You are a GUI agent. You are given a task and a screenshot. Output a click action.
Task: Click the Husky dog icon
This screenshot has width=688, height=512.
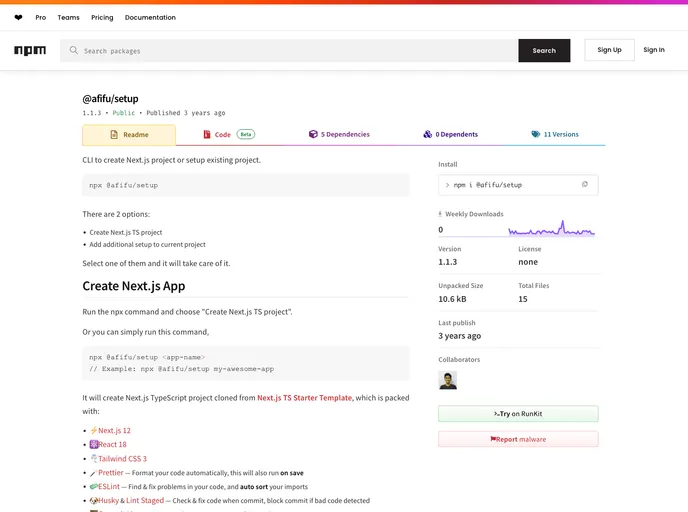pyautogui.click(x=93, y=501)
